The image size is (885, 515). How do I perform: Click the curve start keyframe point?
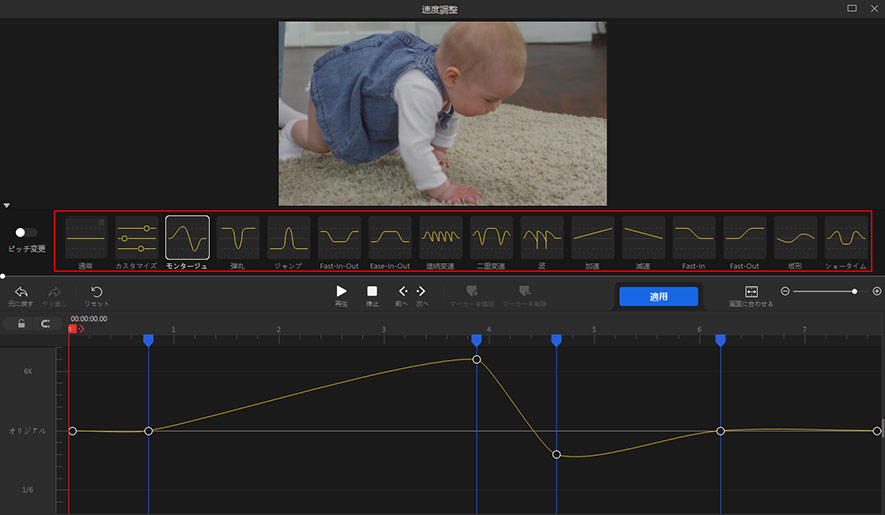click(x=73, y=431)
